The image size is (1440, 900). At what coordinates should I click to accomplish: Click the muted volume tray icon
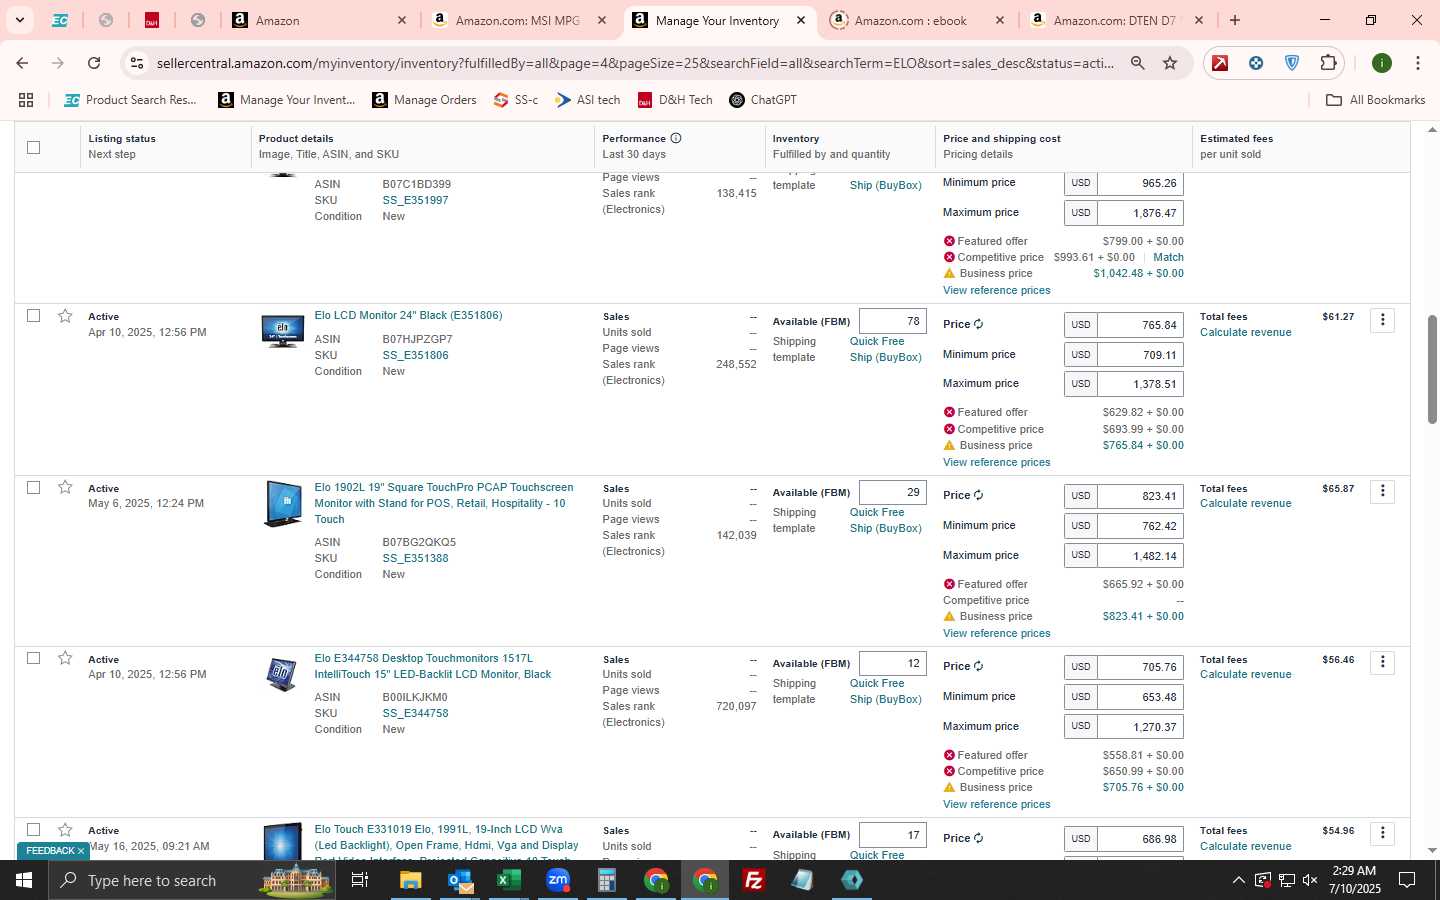1310,880
